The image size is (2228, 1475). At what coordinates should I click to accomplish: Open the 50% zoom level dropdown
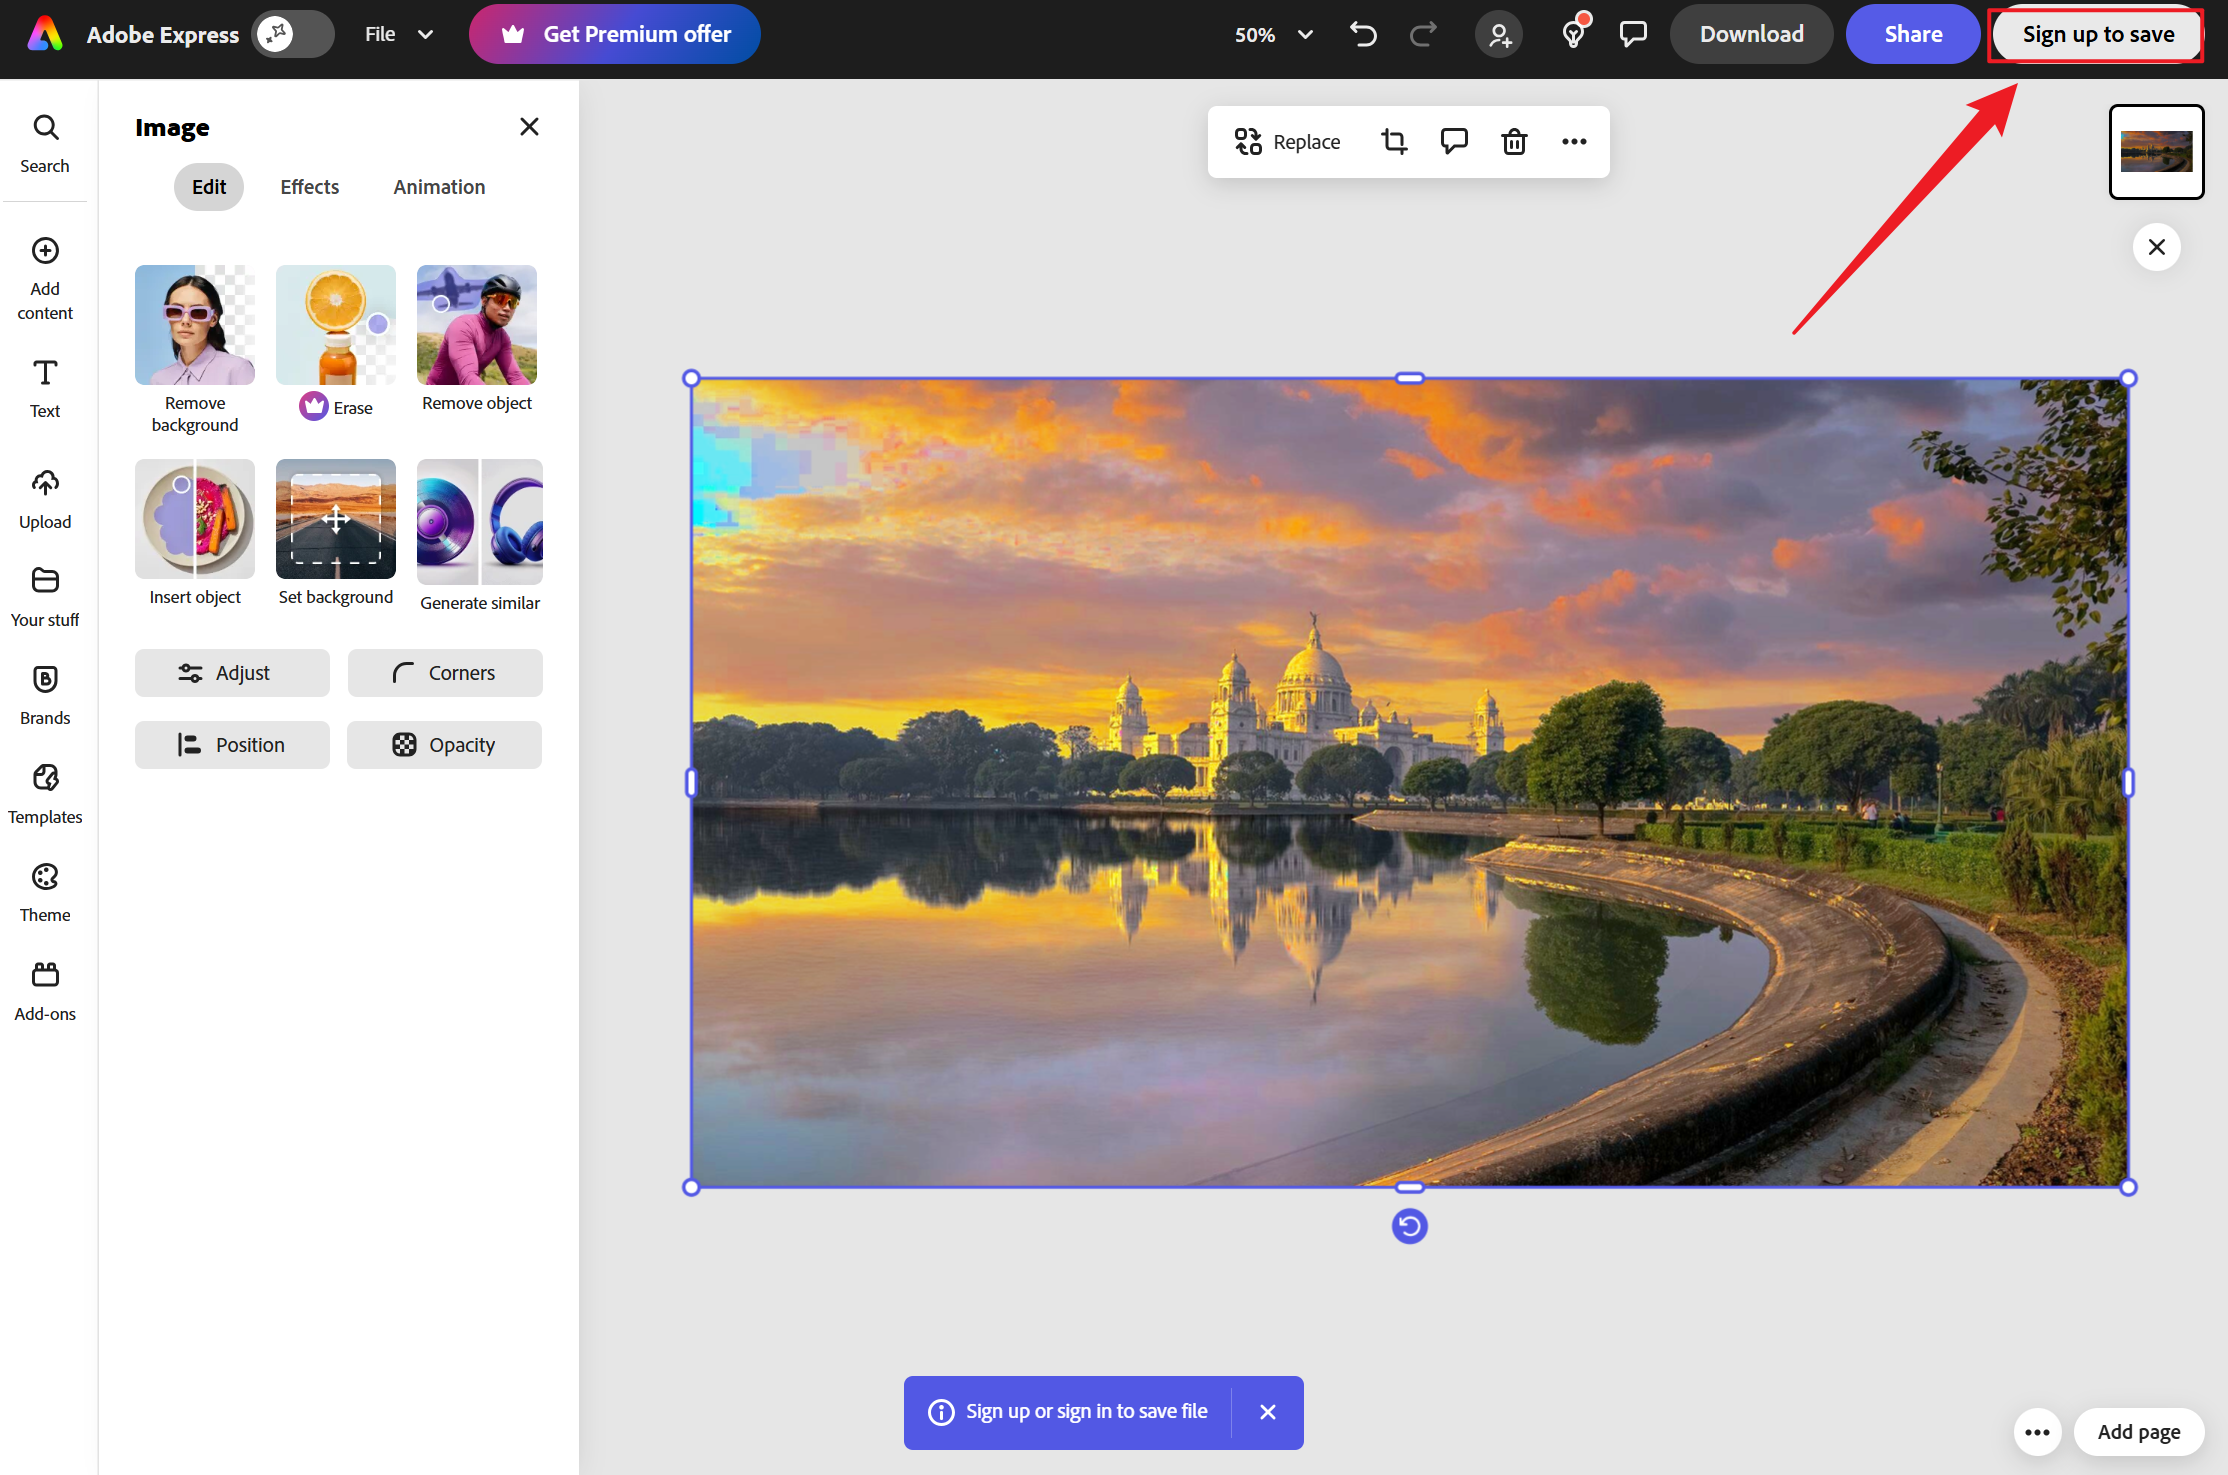[x=1273, y=34]
